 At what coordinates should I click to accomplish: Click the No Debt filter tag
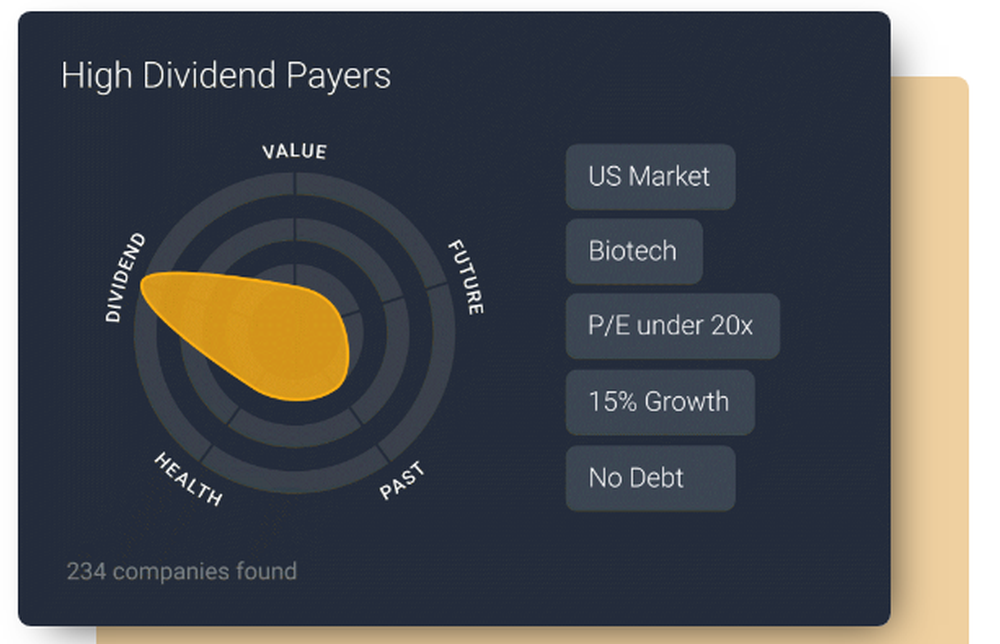point(650,478)
